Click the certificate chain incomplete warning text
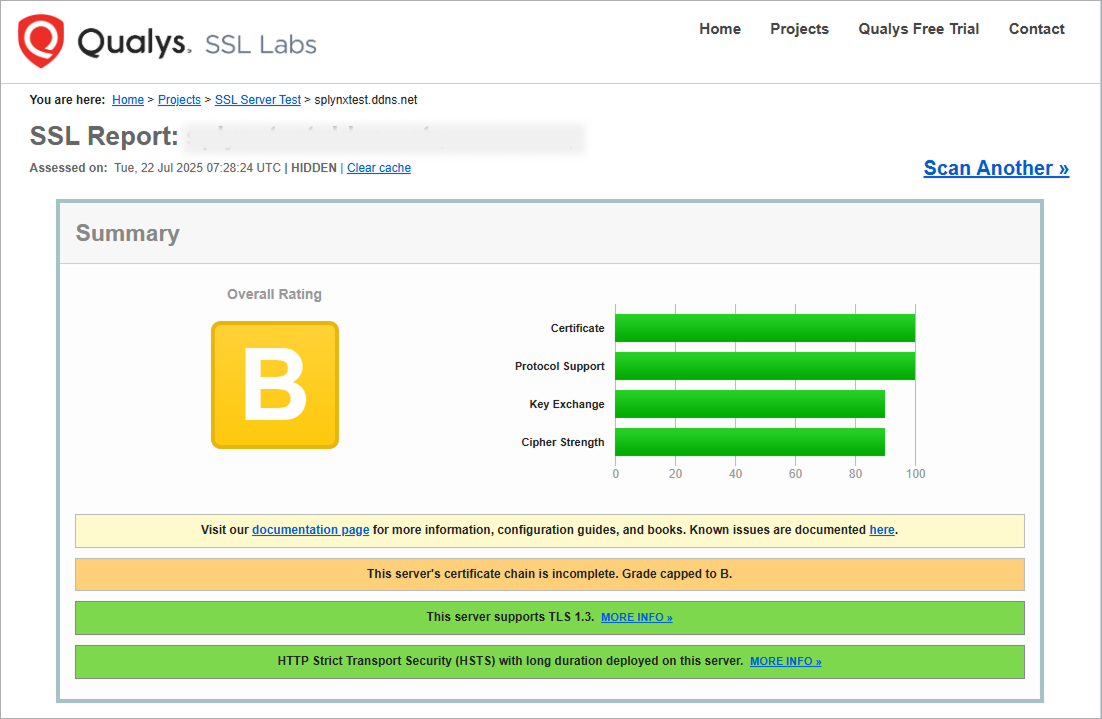The height and width of the screenshot is (719, 1102). point(550,574)
